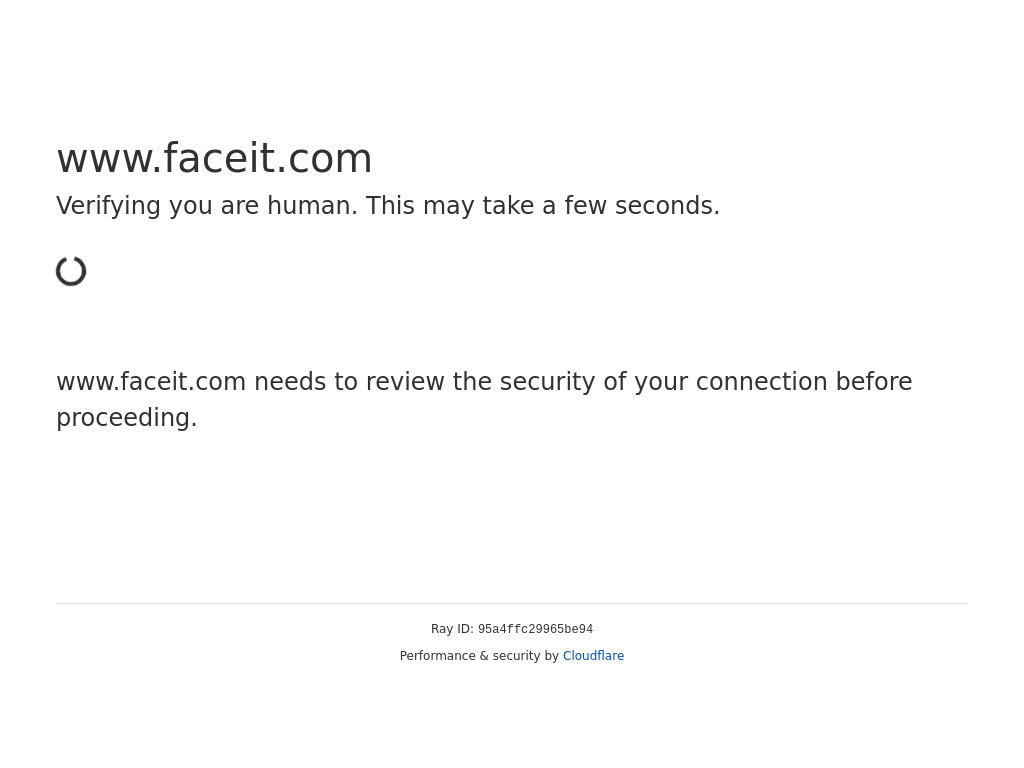Click the word "Verifying" in the subtitle
This screenshot has height=768, width=1024.
[109, 206]
